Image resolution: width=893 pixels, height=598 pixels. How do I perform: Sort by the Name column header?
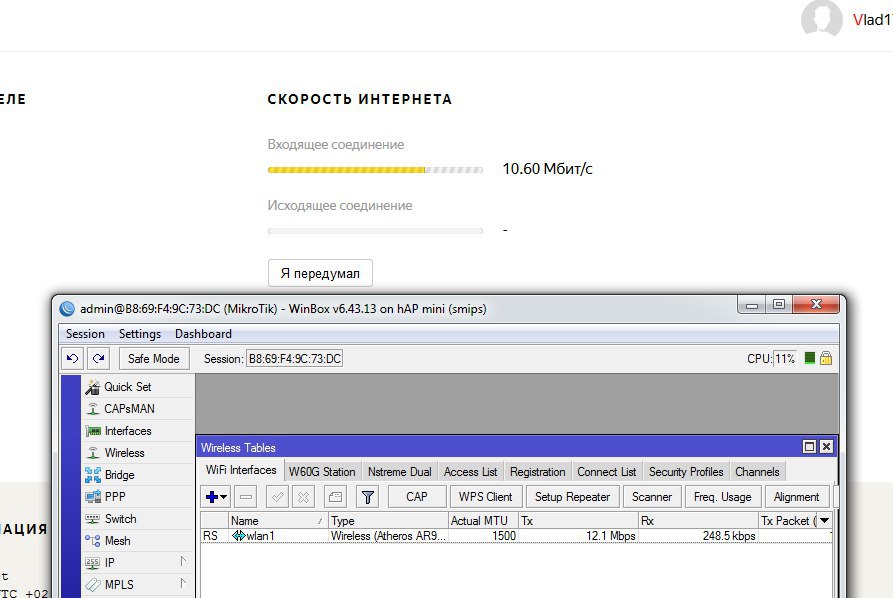pos(278,521)
